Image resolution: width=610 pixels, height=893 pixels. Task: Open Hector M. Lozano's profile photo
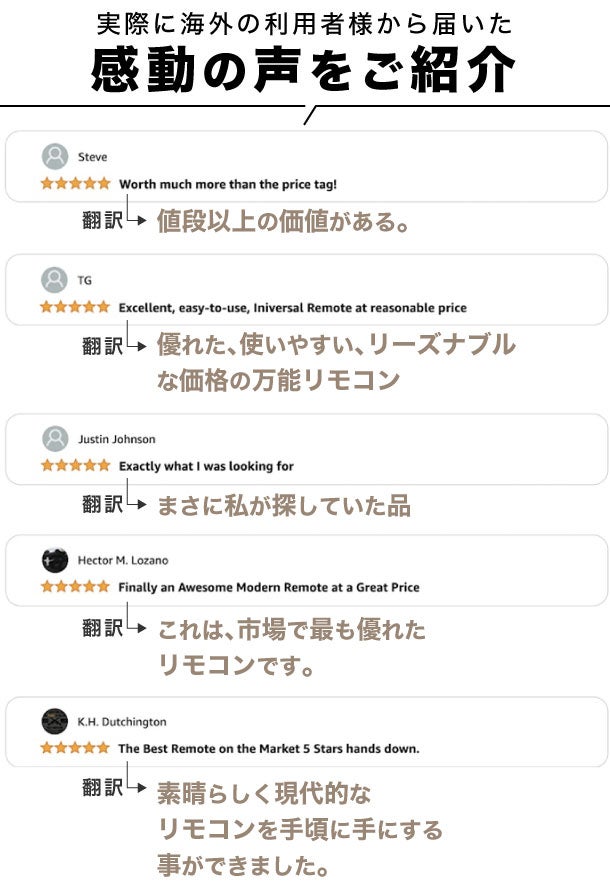[55, 560]
